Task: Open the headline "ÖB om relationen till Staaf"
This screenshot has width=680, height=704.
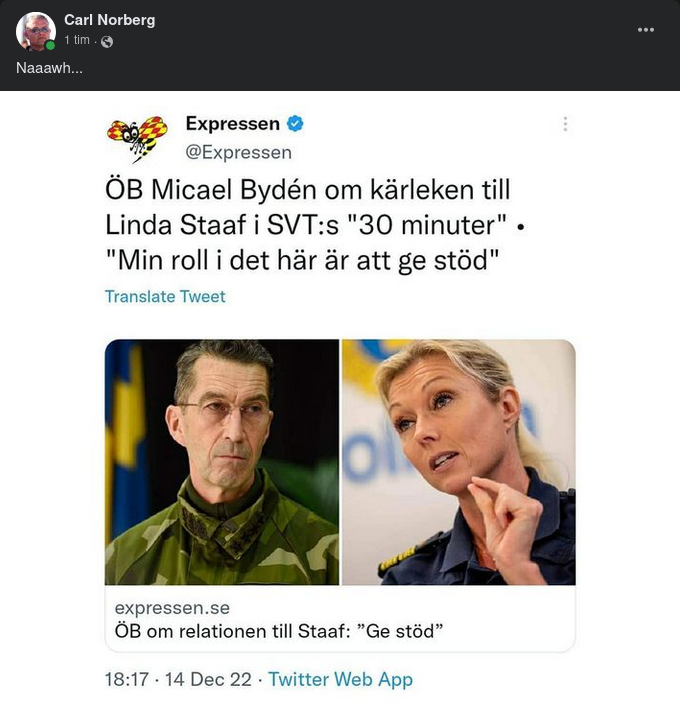Action: [x=278, y=631]
